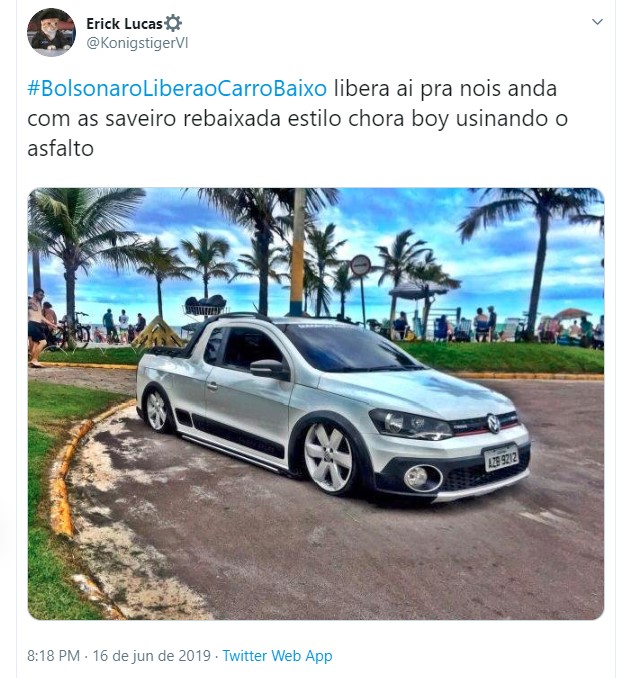This screenshot has height=678, width=627.
Task: Click the tweet text about saveiro rebaixada
Action: [x=298, y=118]
